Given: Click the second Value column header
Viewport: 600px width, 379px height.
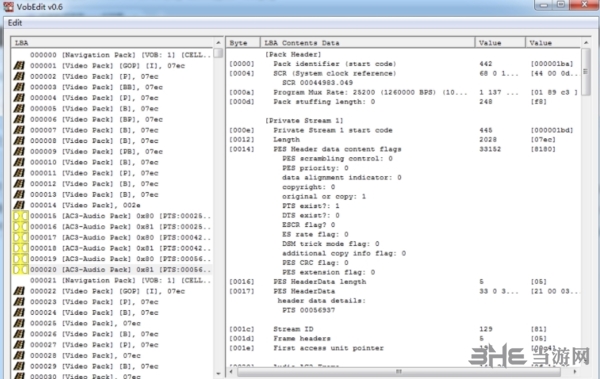Looking at the screenshot, I should pos(553,42).
